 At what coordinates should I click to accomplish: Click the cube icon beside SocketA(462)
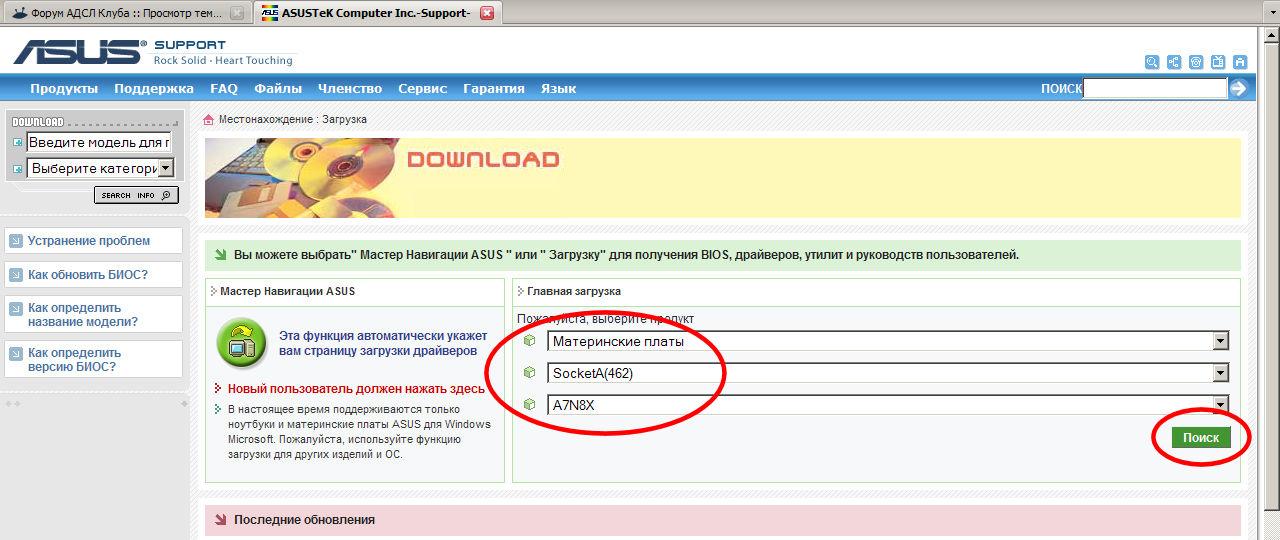tap(530, 372)
